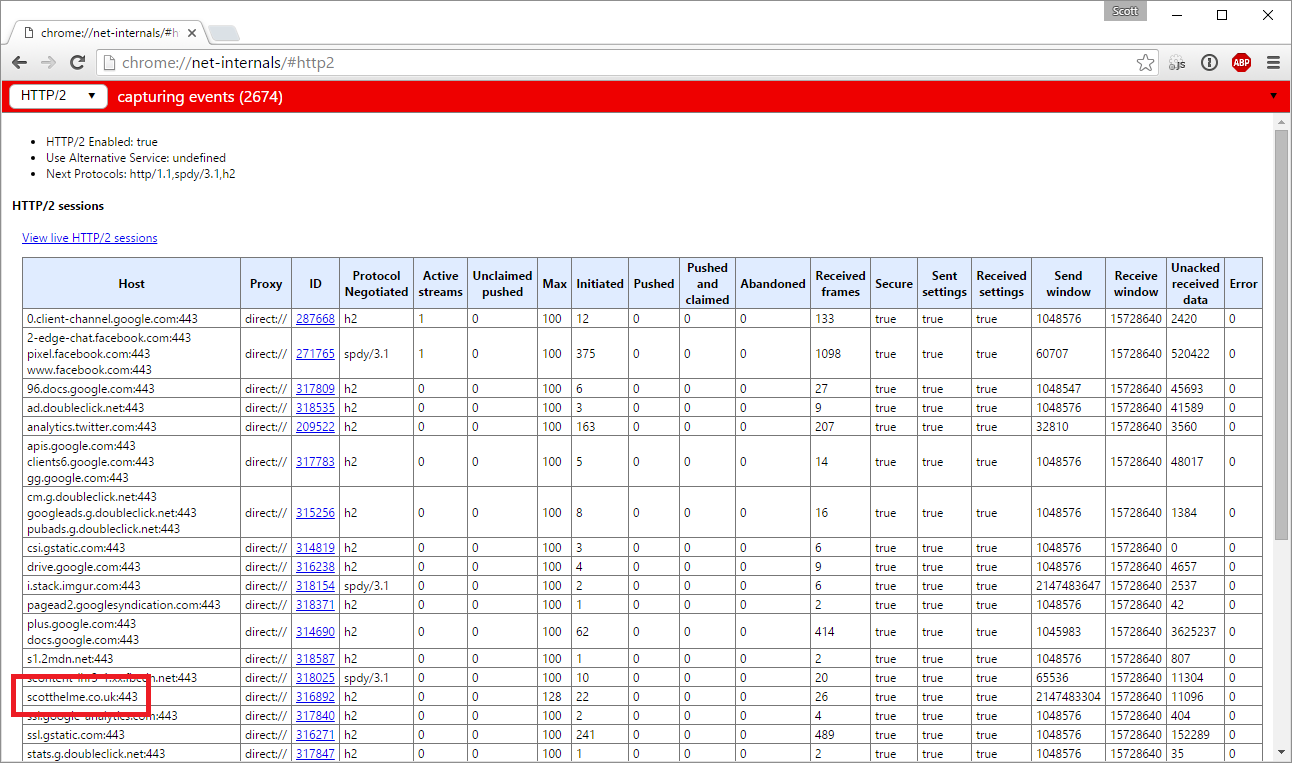
Task: Click the back navigation arrow
Action: point(18,62)
